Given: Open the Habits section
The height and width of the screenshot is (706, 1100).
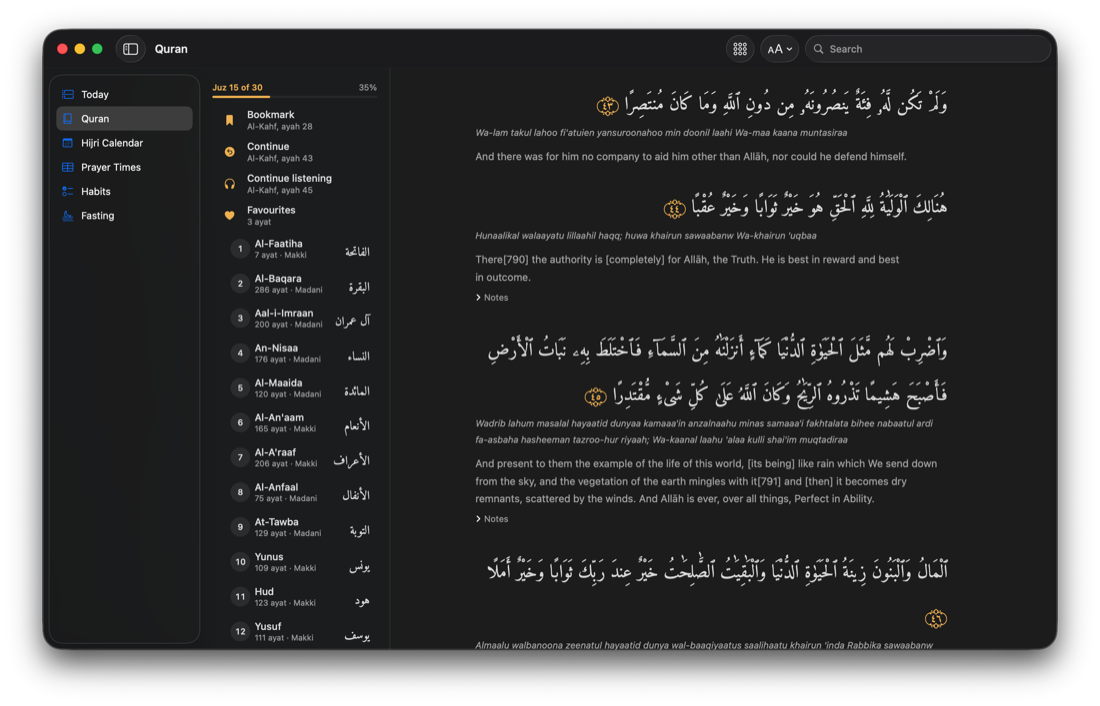Looking at the screenshot, I should tap(124, 191).
